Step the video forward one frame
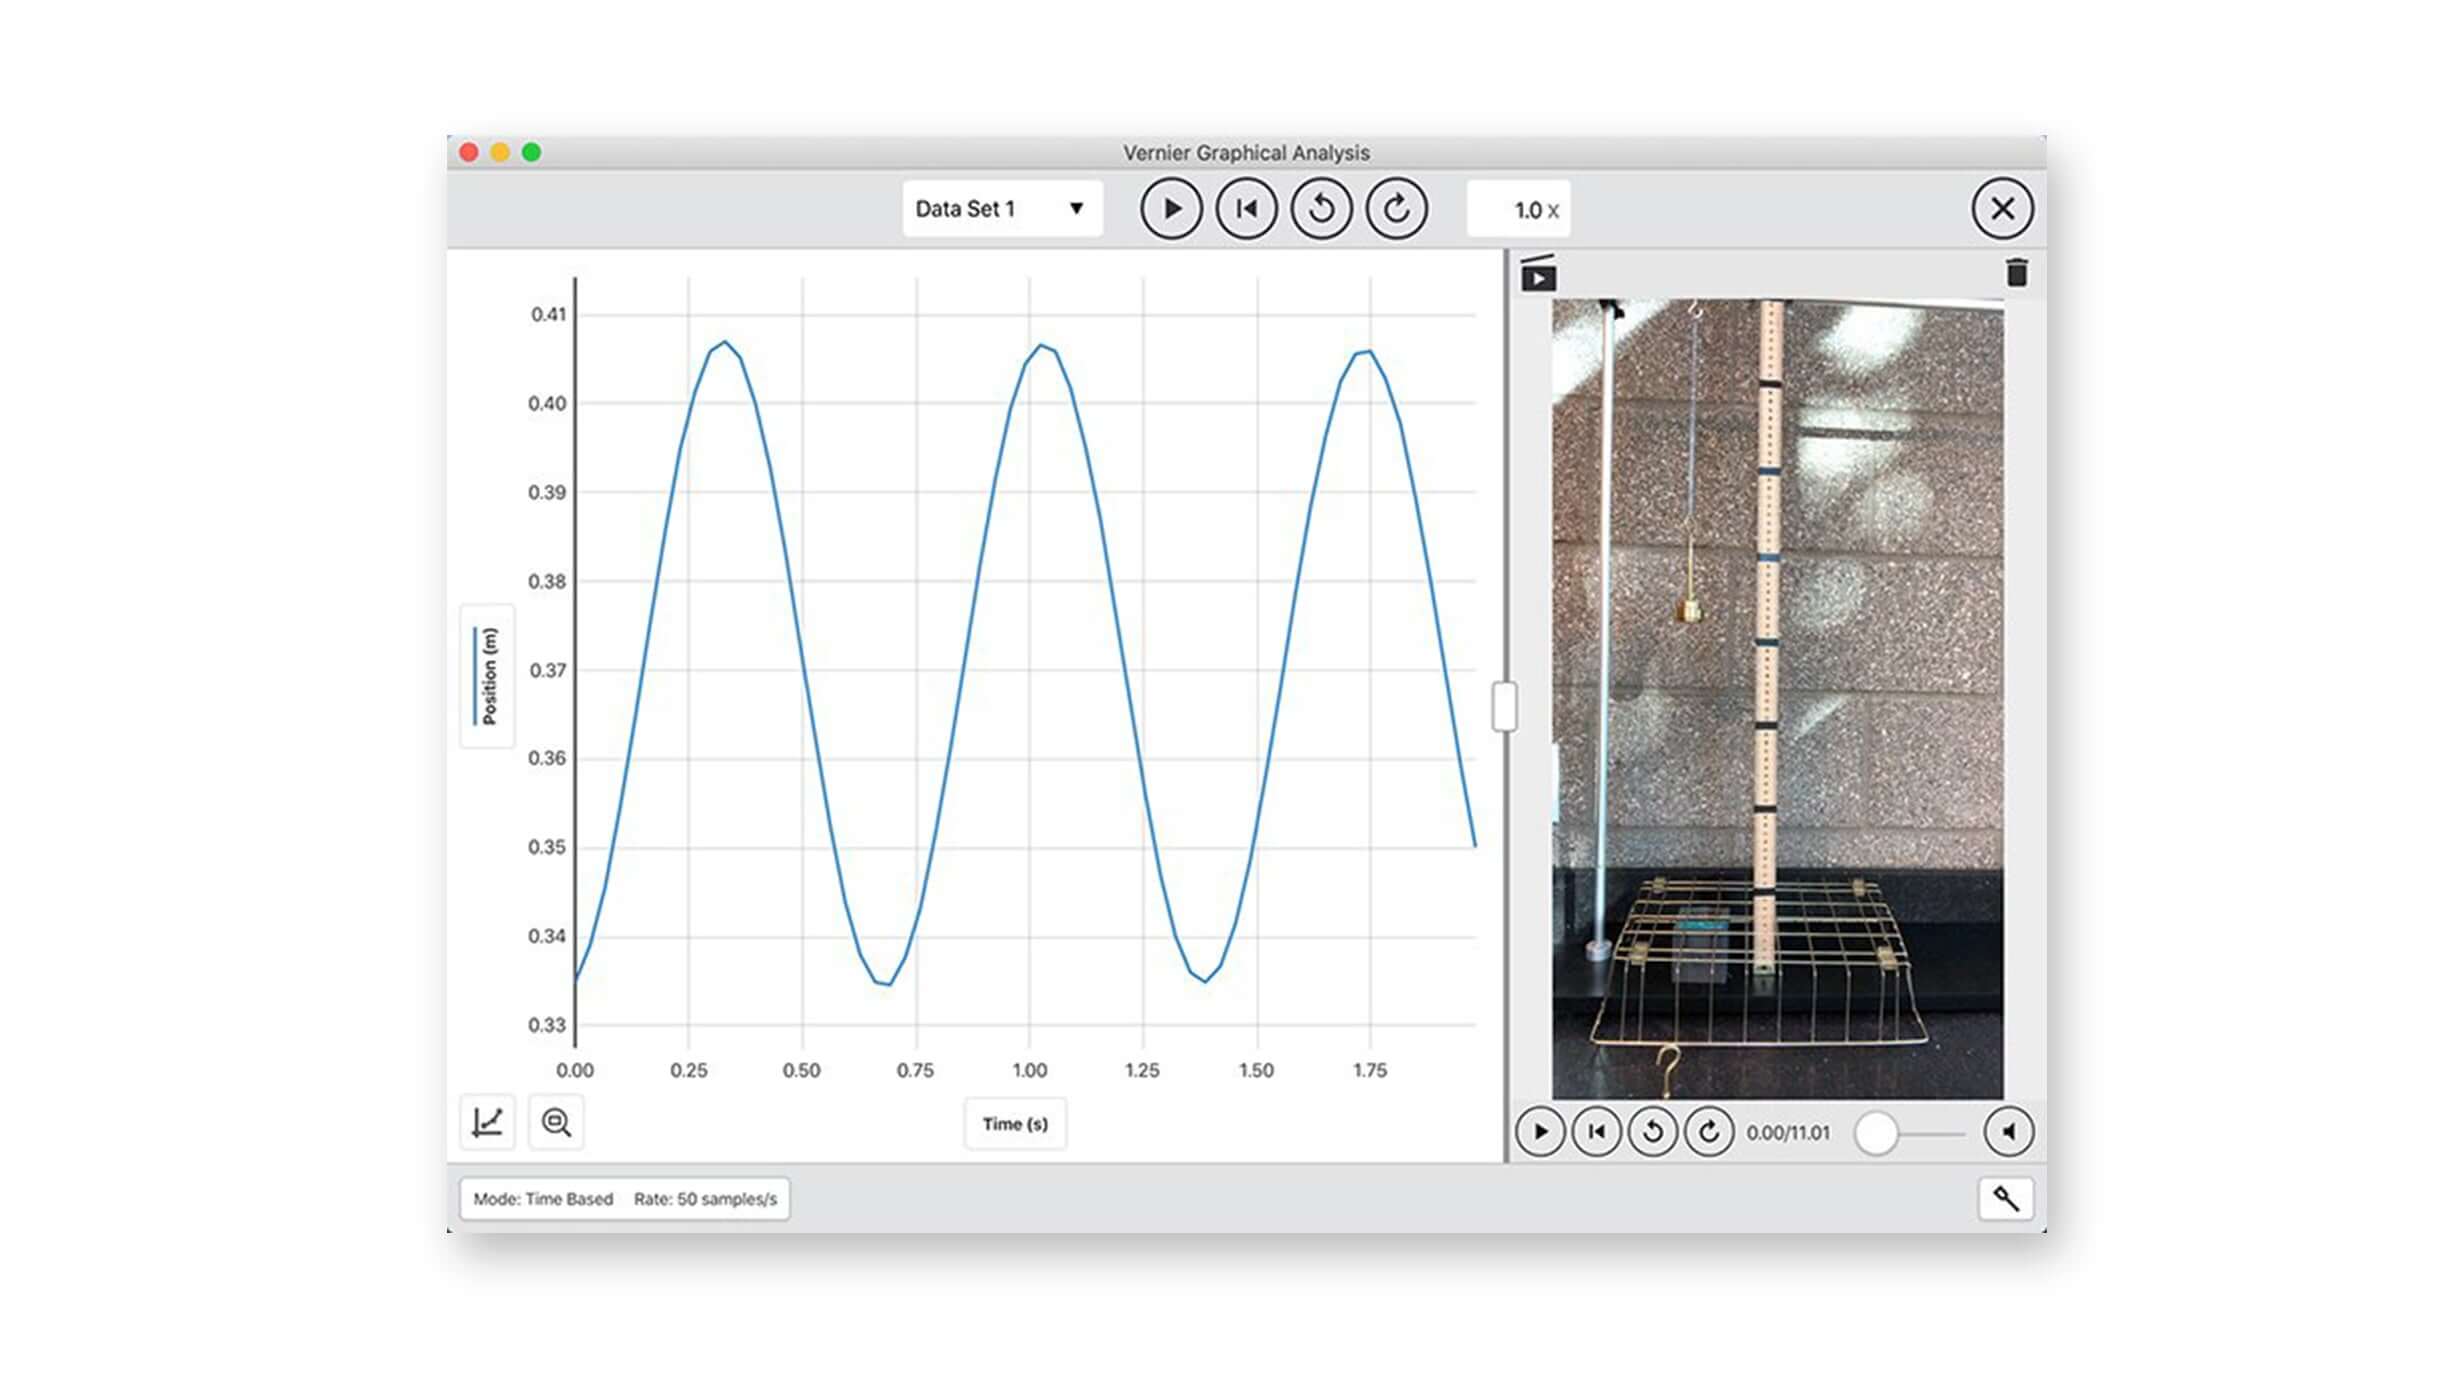Screen dimensions: 2443x1374 pyautogui.click(x=1710, y=1132)
